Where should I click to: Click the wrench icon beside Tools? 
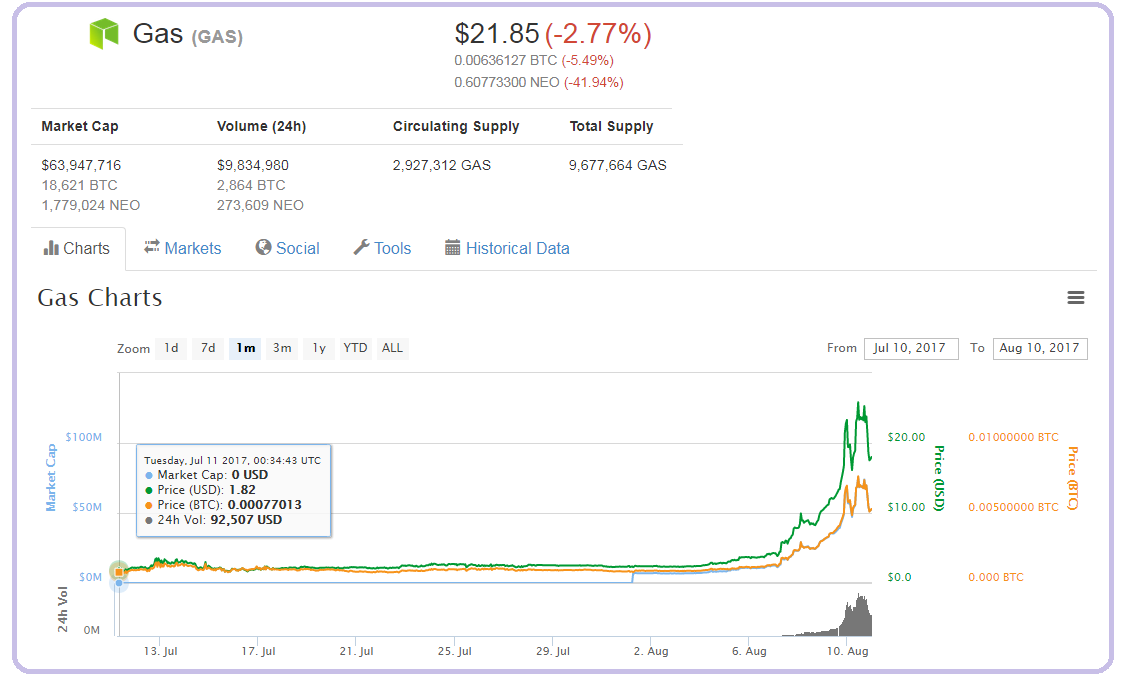[x=362, y=247]
